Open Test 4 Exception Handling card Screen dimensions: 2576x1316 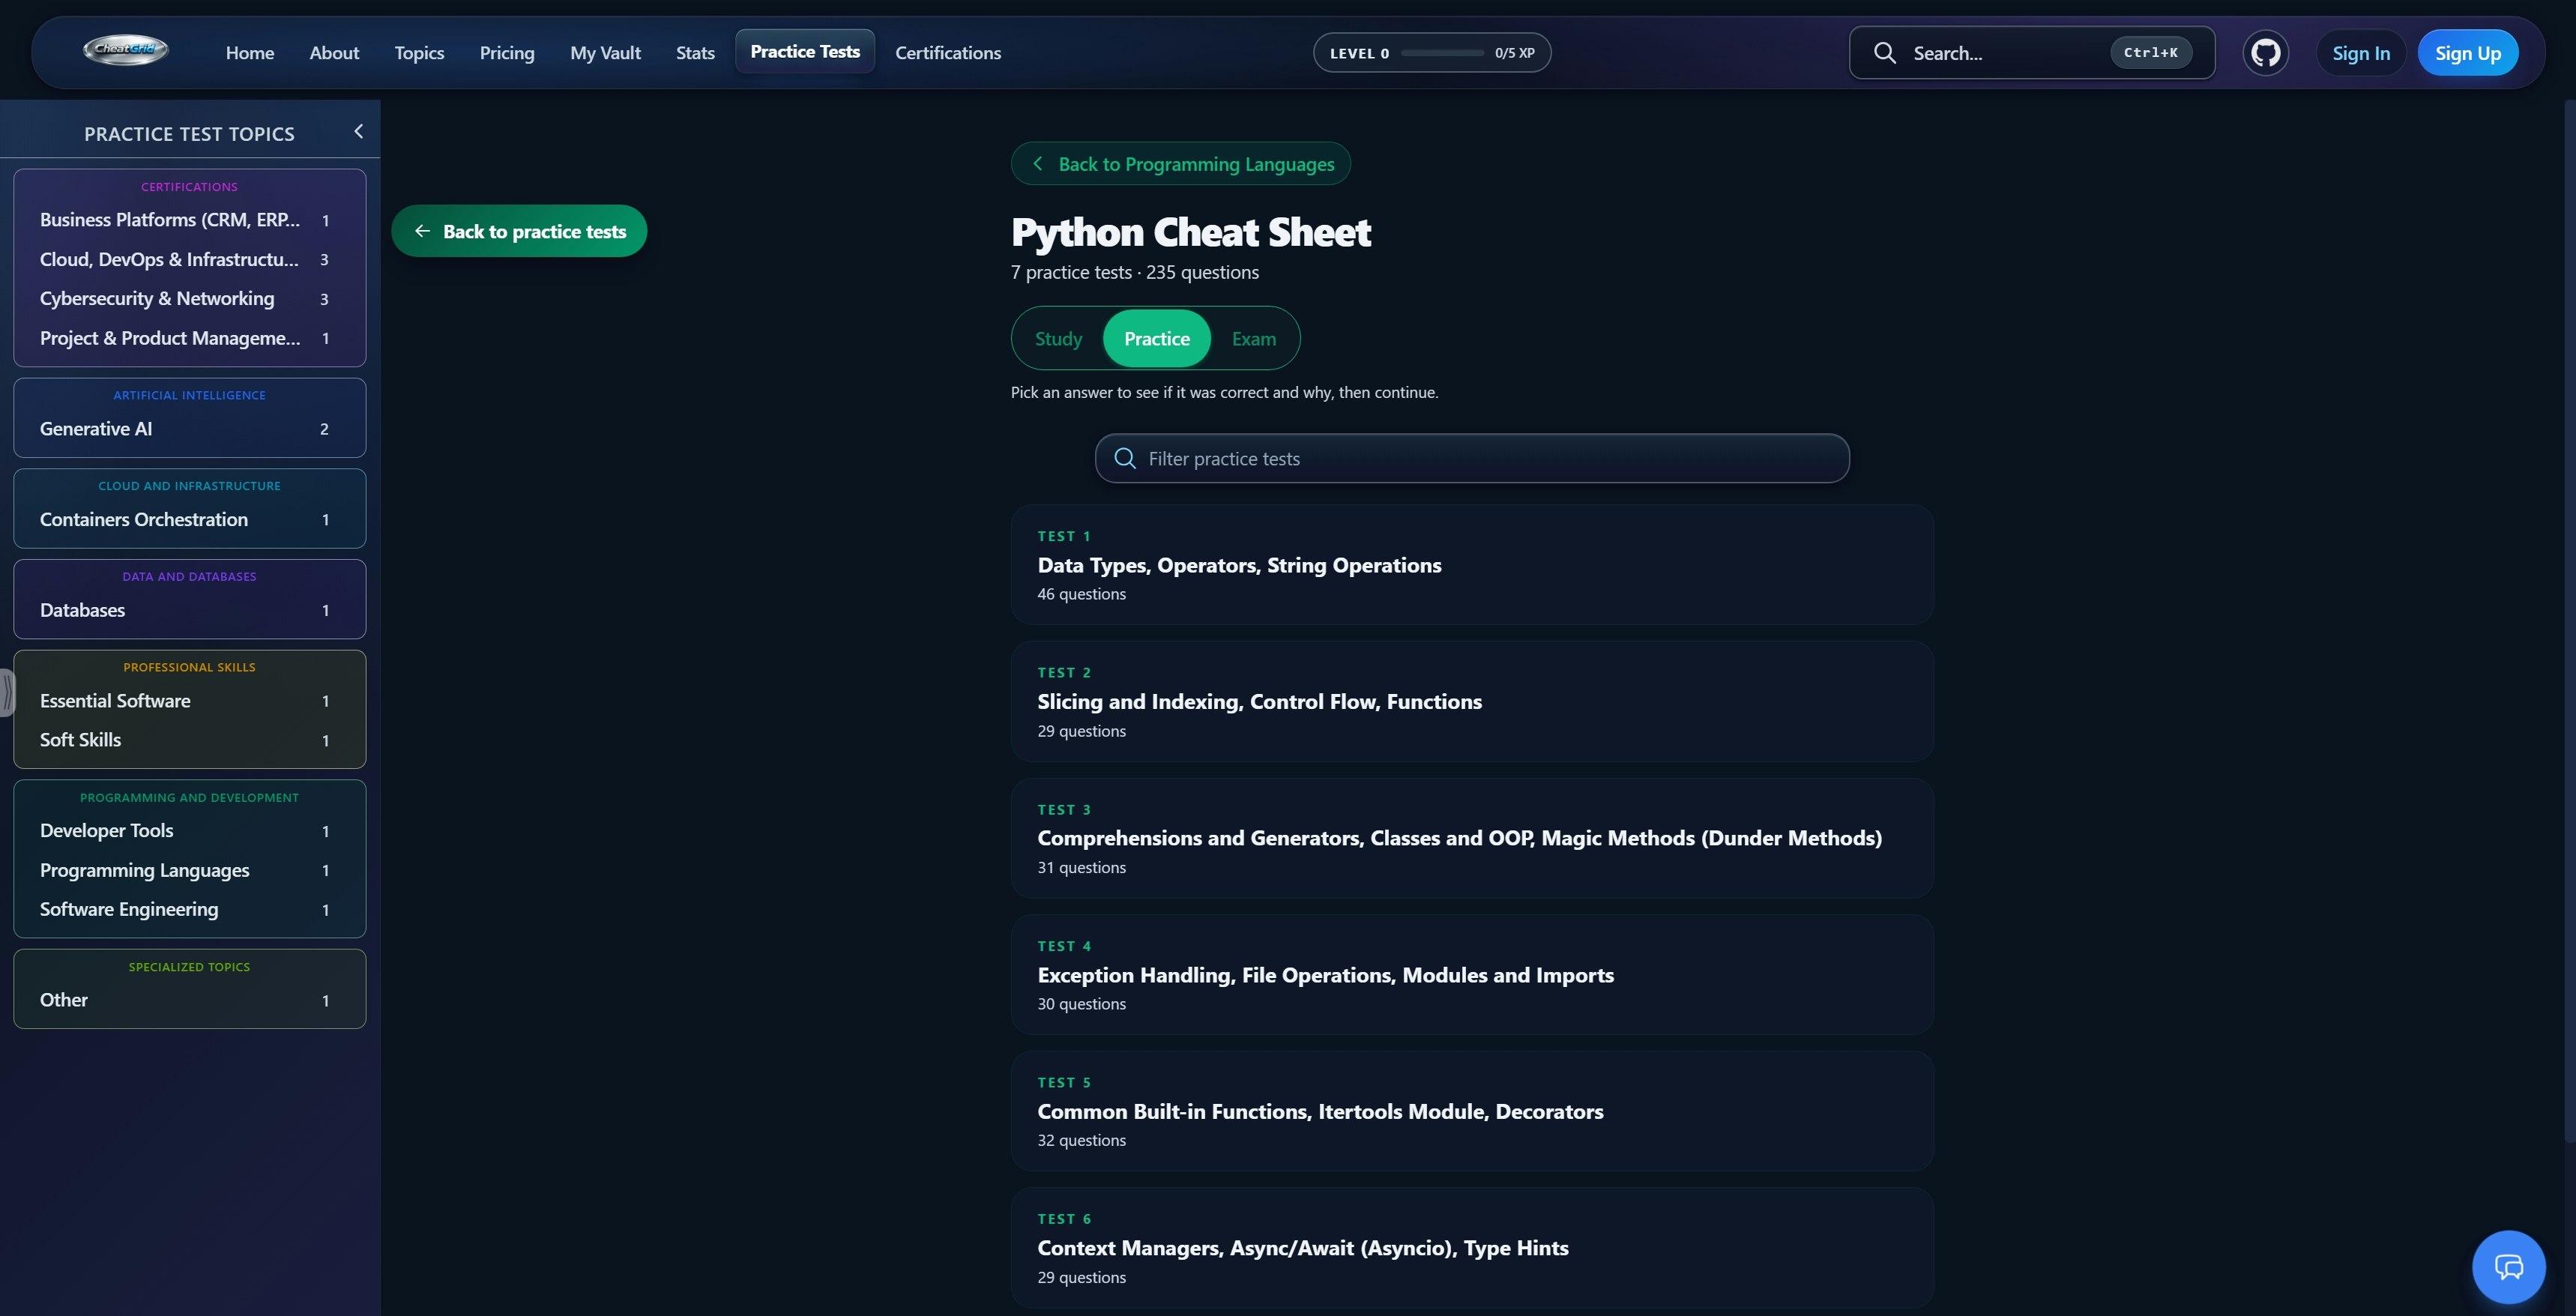[x=1472, y=974]
